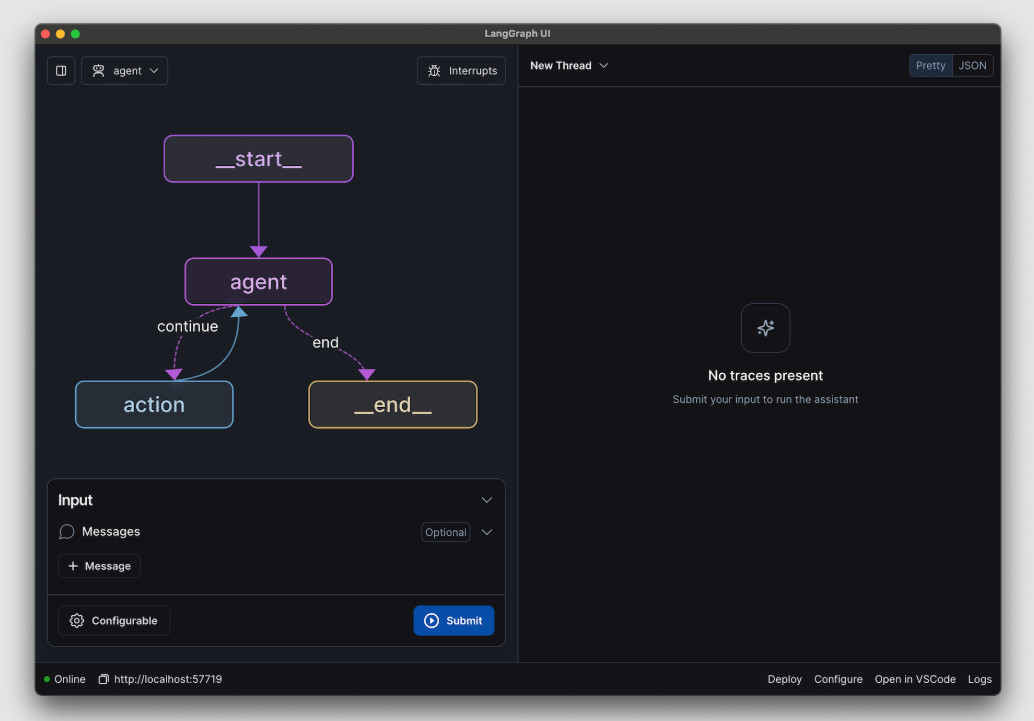Select the __end__ node
Image resolution: width=1034 pixels, height=721 pixels.
coord(392,404)
